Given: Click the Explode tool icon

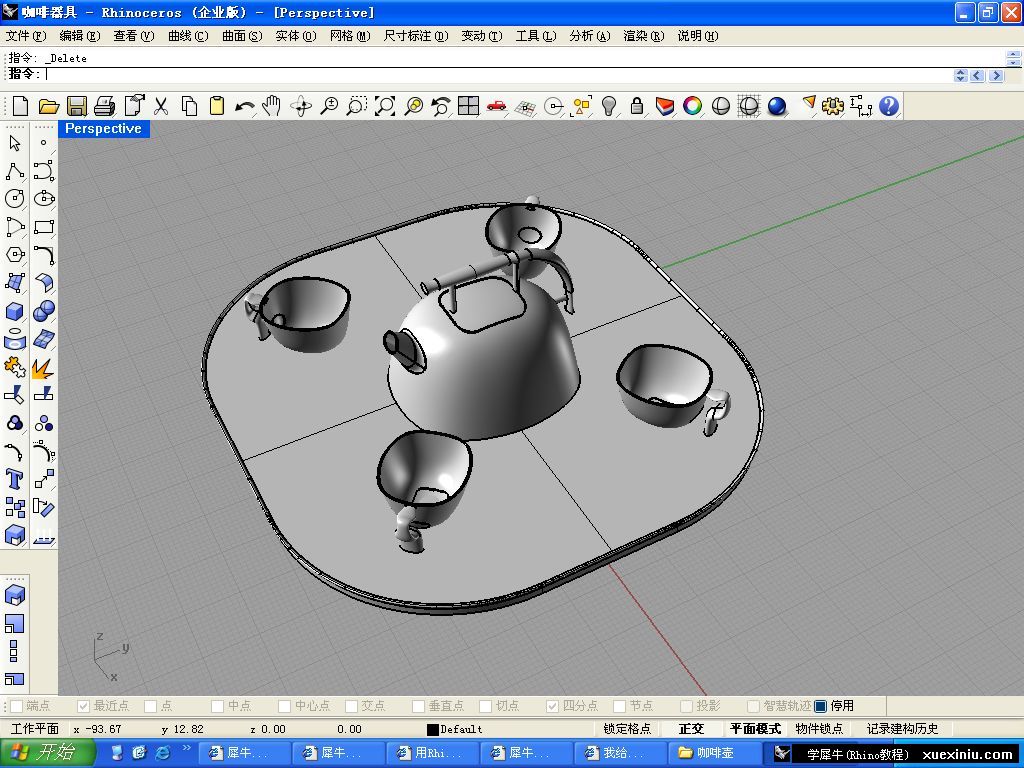Looking at the screenshot, I should pos(43,368).
